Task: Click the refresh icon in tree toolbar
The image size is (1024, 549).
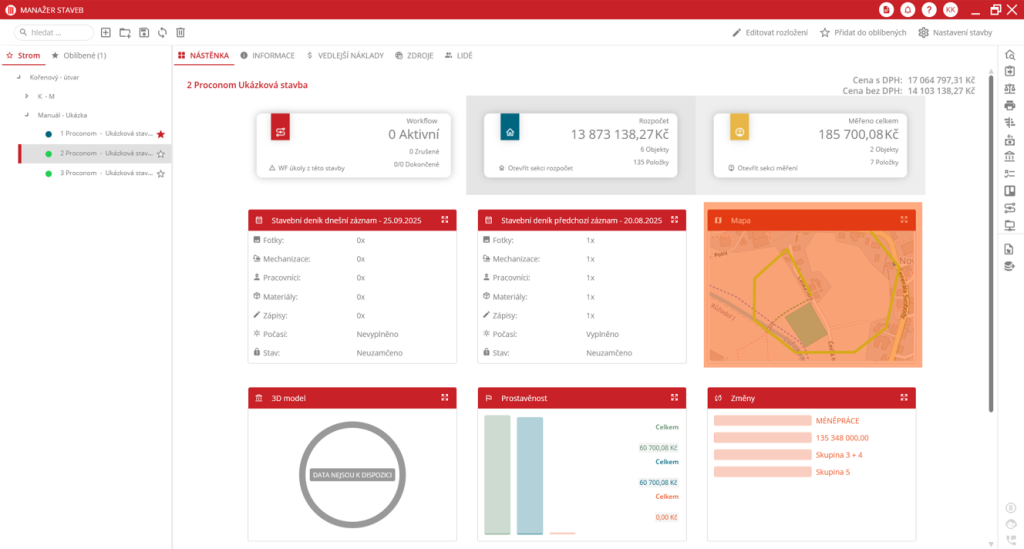Action: click(162, 33)
